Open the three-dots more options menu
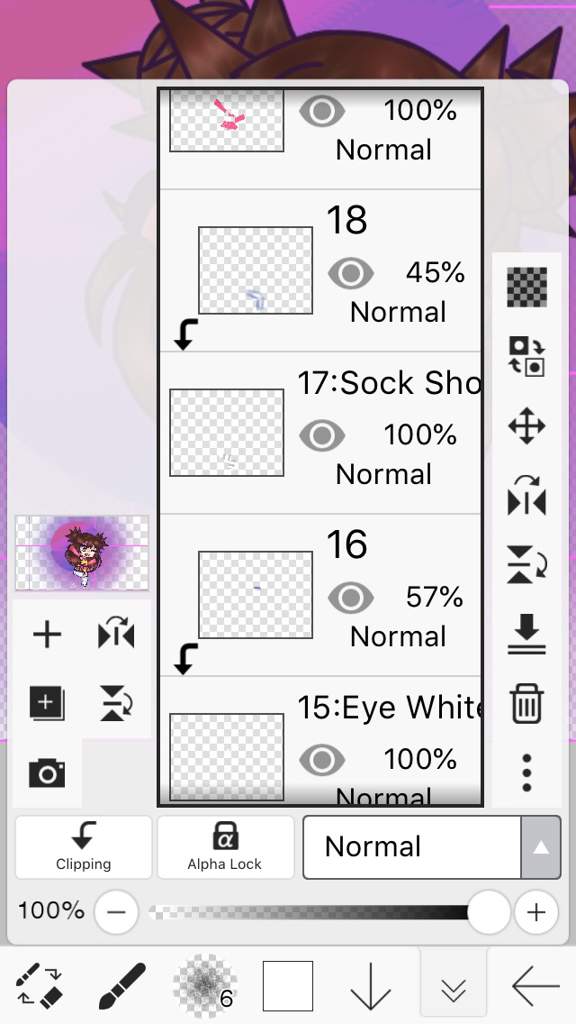576x1024 pixels. point(527,773)
